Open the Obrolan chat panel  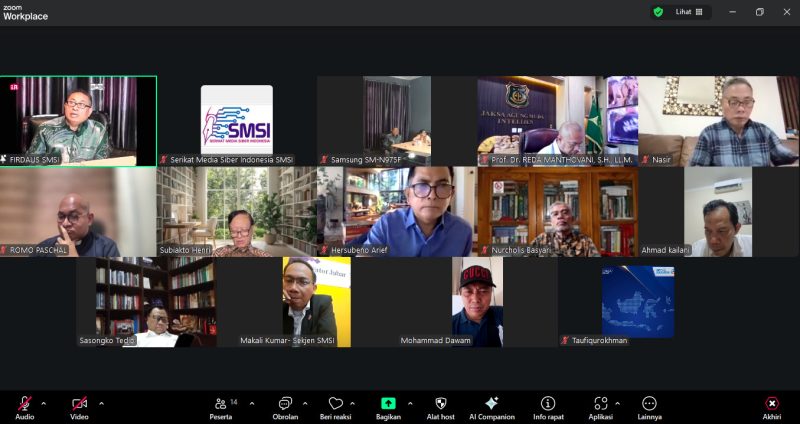coord(285,404)
